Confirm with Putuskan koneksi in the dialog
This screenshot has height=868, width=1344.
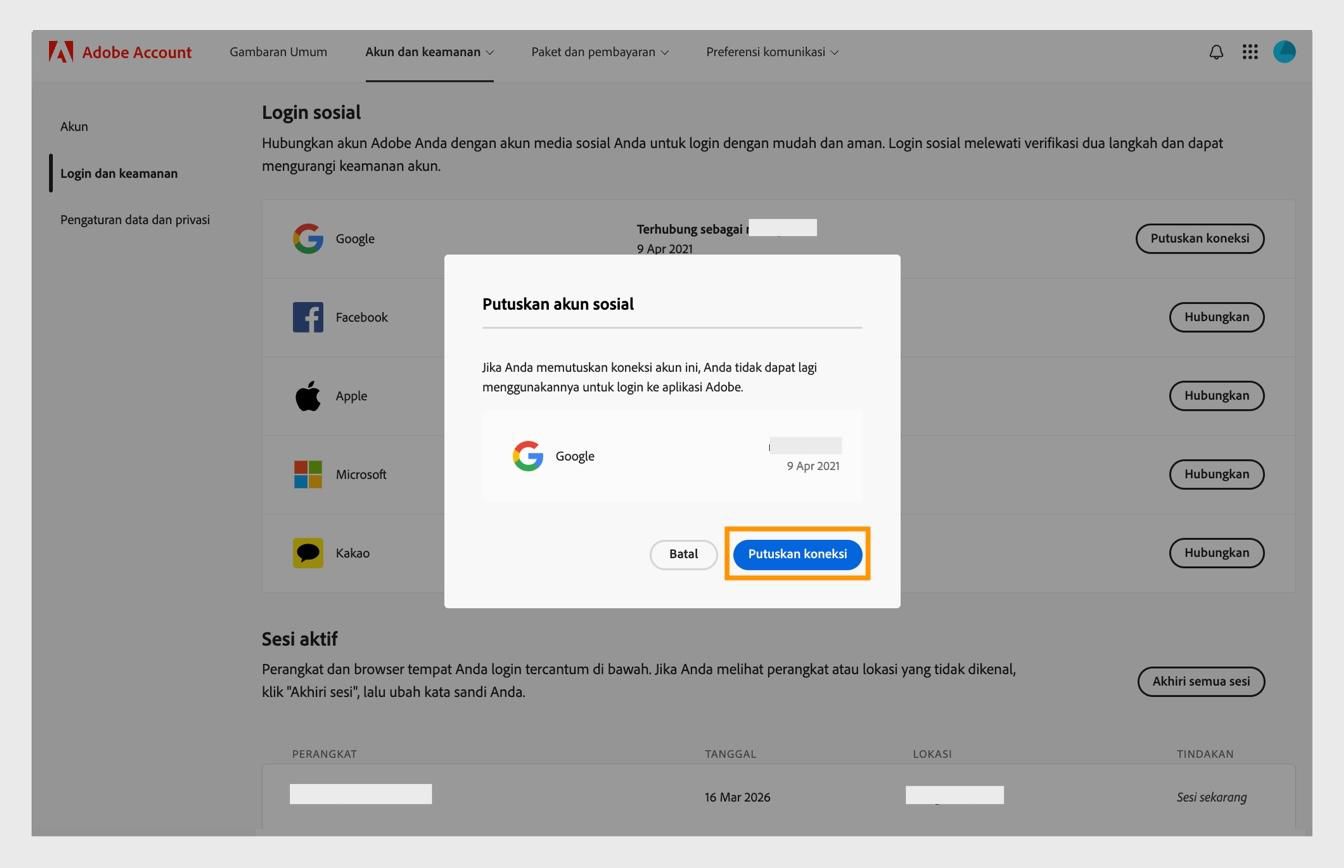[x=797, y=553]
